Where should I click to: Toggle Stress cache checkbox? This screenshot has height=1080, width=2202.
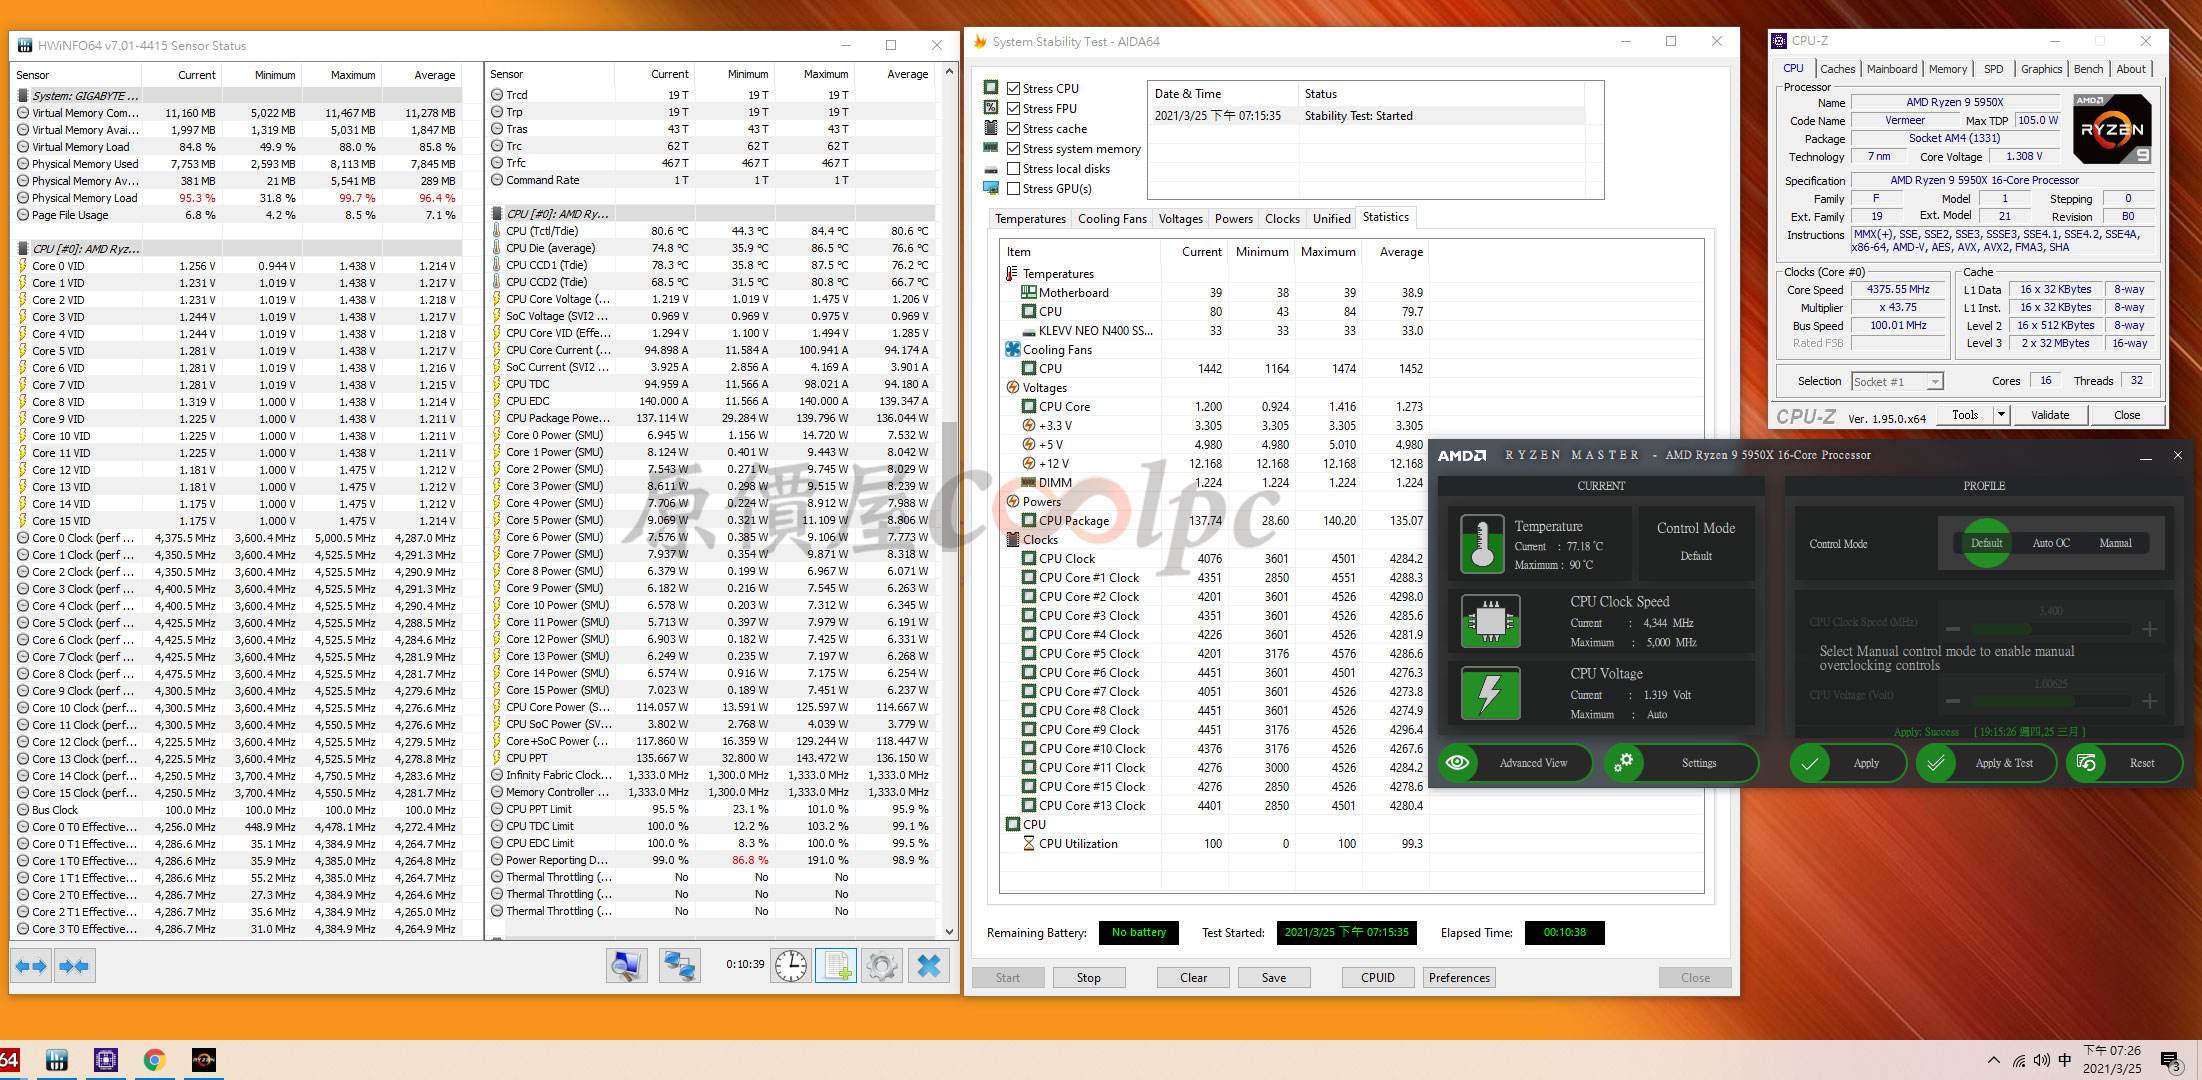[1013, 128]
